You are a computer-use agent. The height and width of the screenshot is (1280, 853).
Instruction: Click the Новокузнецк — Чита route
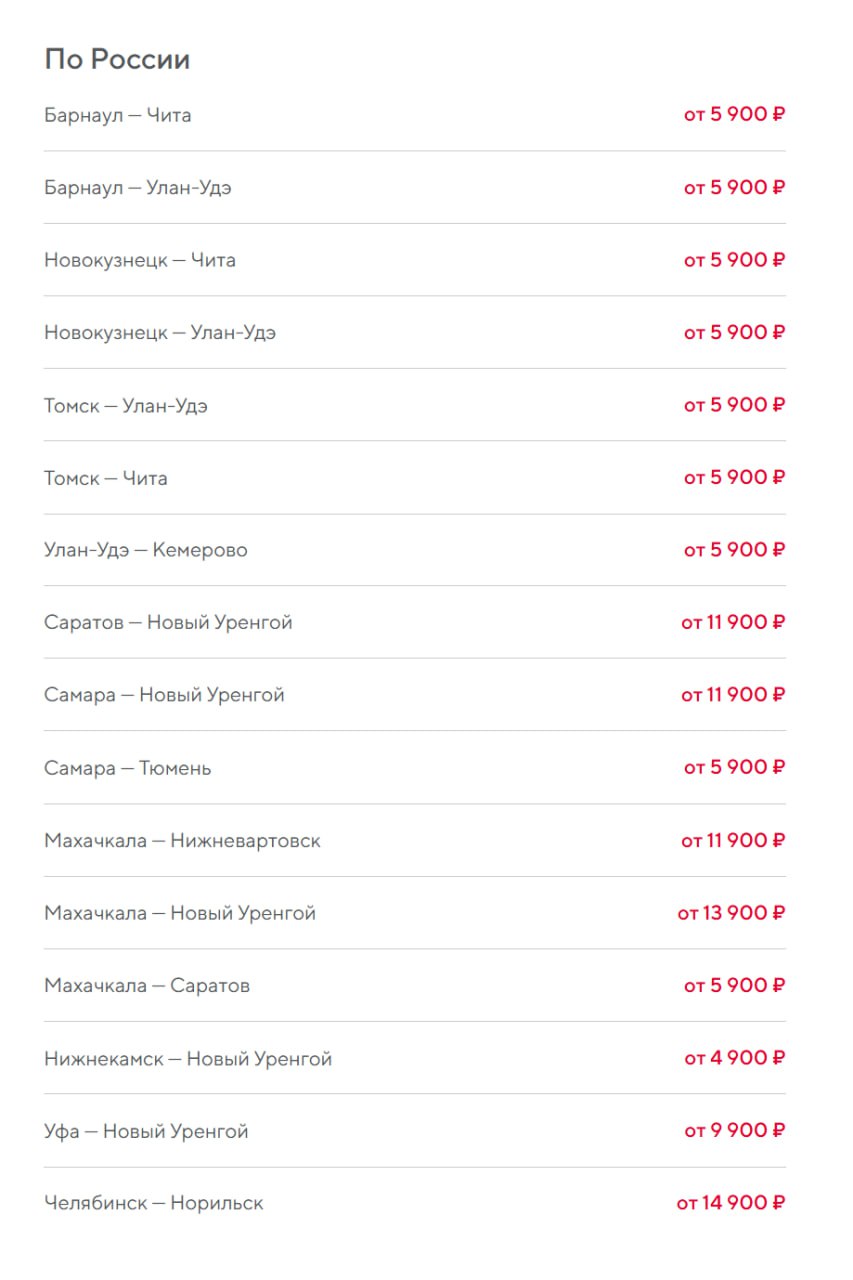(140, 260)
